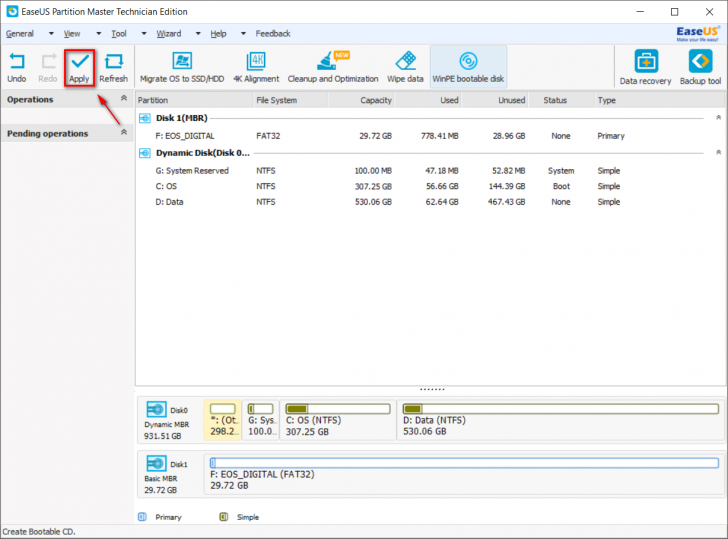
Task: Select the Disk1 Basic MBR icon
Action: 156,463
